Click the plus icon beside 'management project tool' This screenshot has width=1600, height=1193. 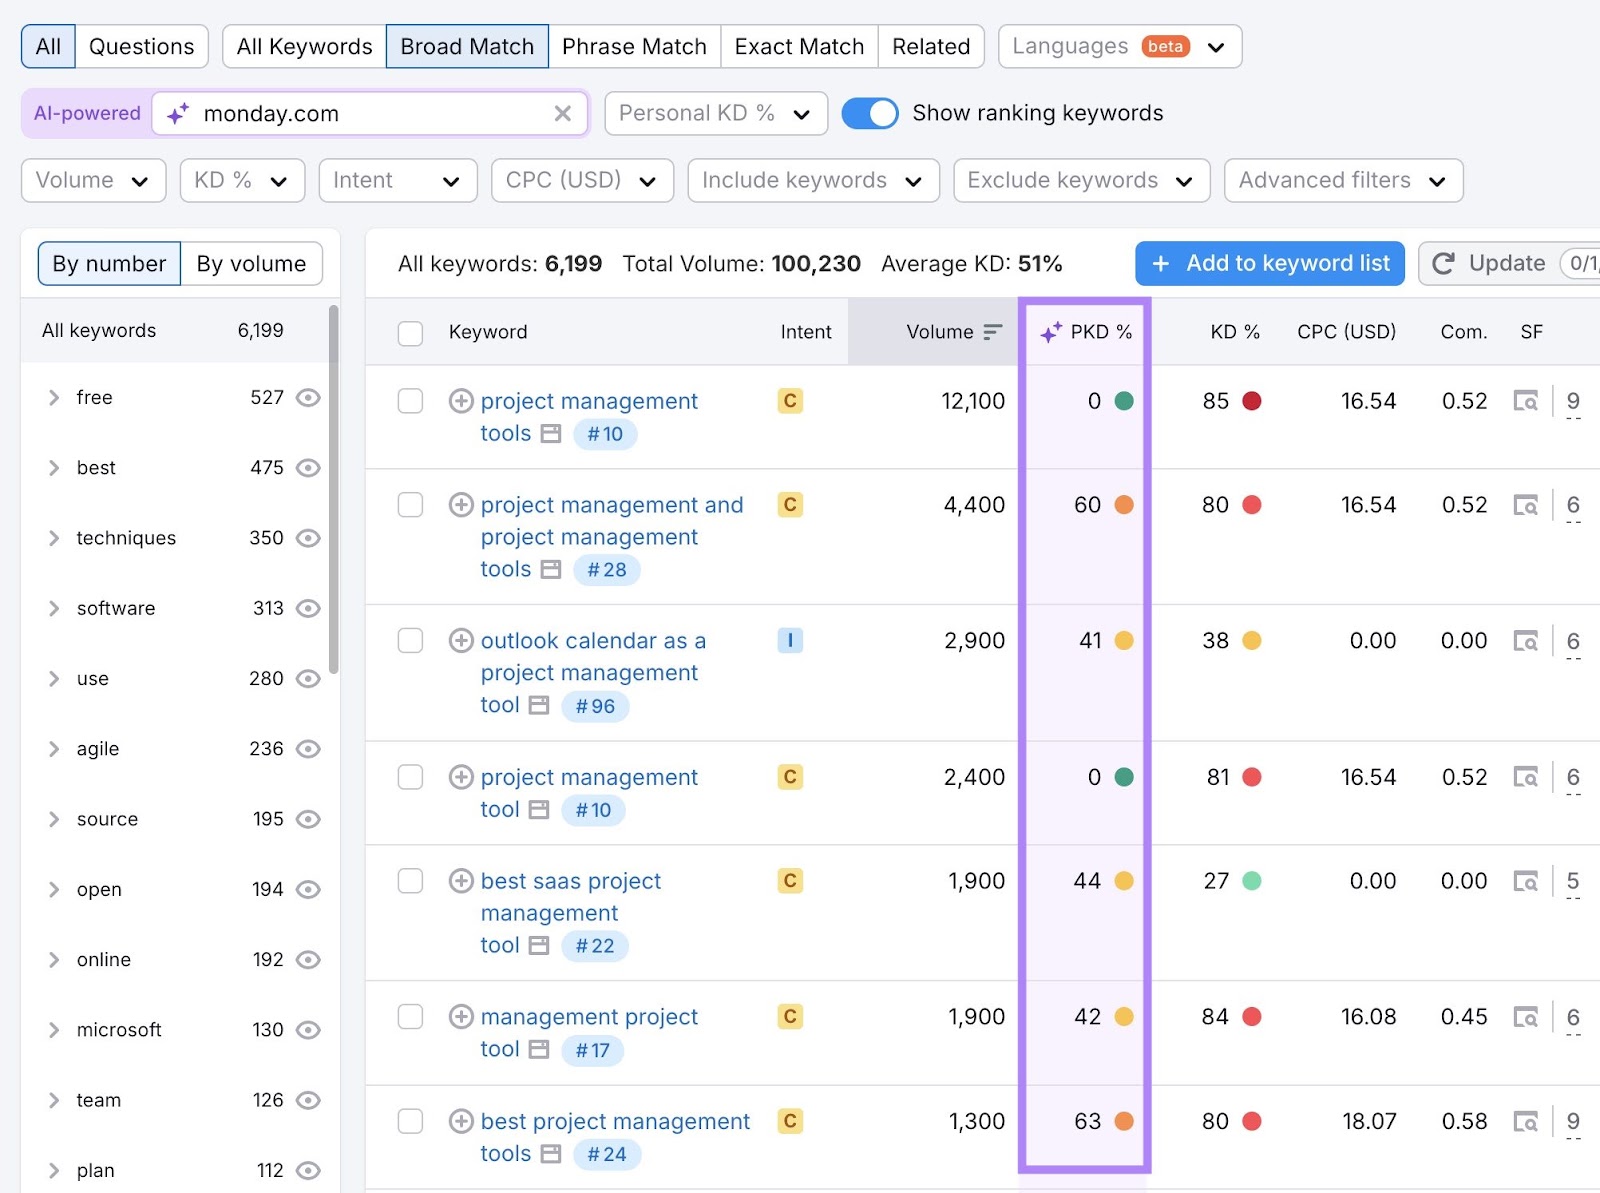point(461,1017)
